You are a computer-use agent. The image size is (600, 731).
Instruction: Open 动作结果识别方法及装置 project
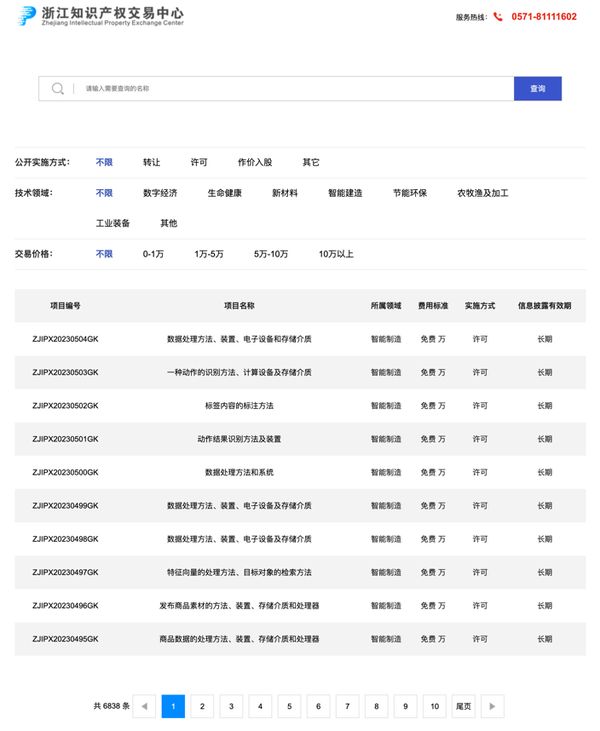[x=239, y=439]
